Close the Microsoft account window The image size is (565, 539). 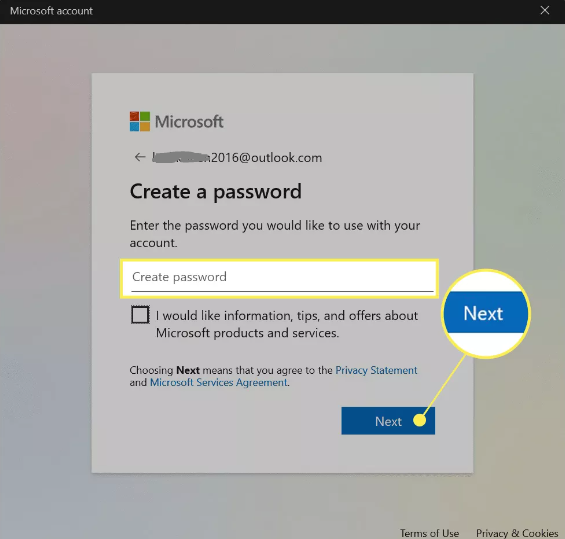tap(545, 10)
